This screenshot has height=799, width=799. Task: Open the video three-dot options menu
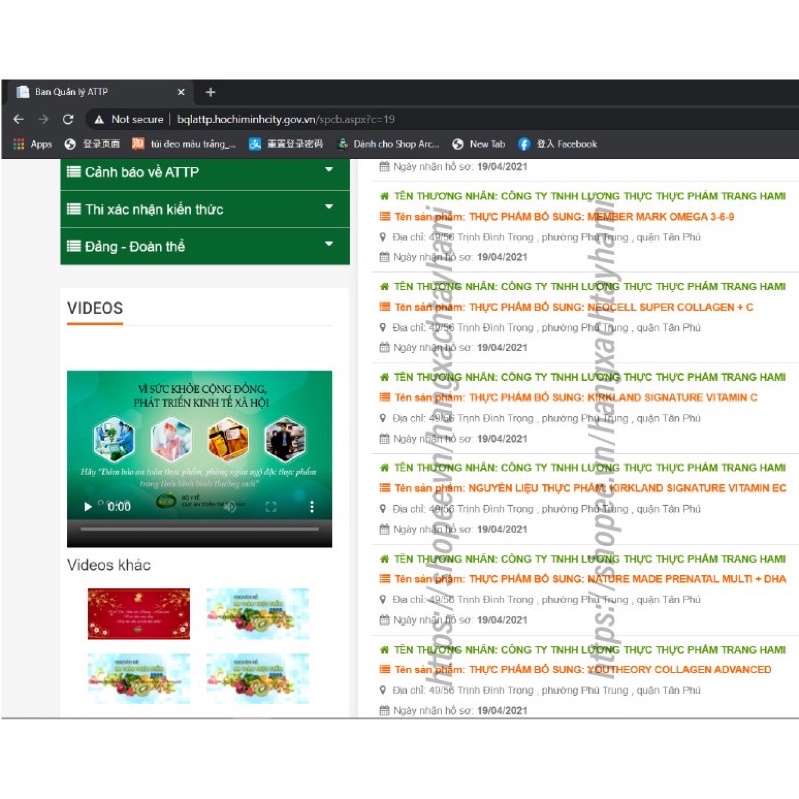[x=312, y=507]
